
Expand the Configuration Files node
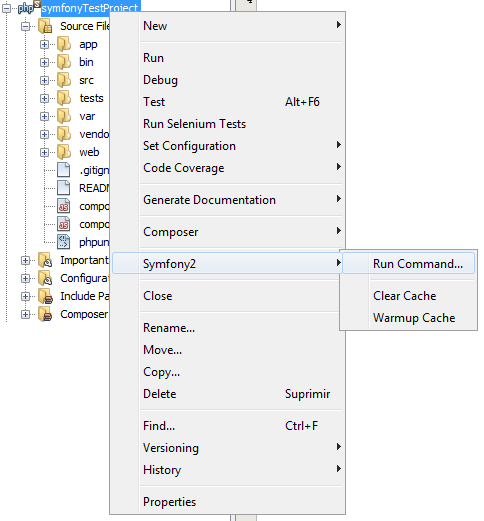point(25,278)
